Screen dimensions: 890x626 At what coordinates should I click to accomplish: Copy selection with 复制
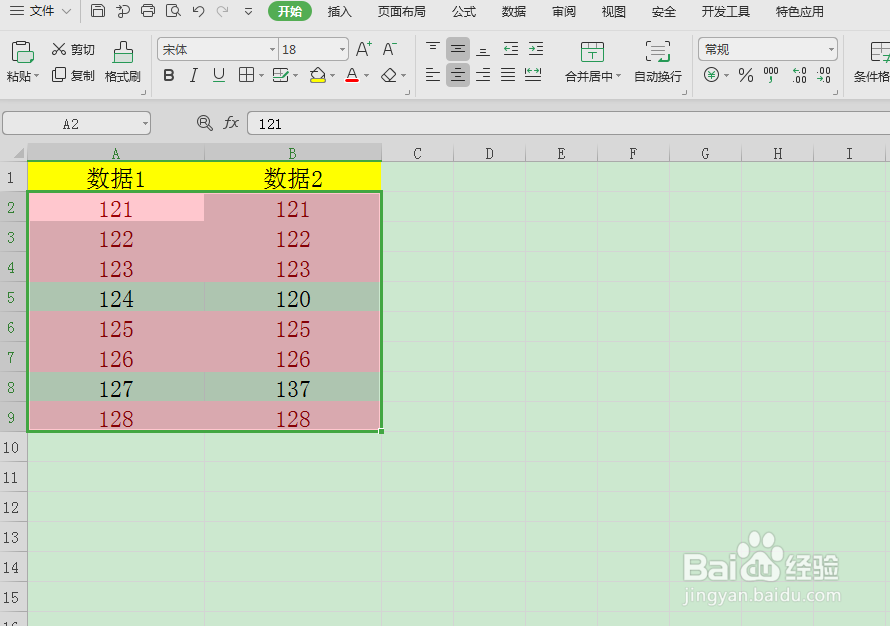pyautogui.click(x=73, y=75)
